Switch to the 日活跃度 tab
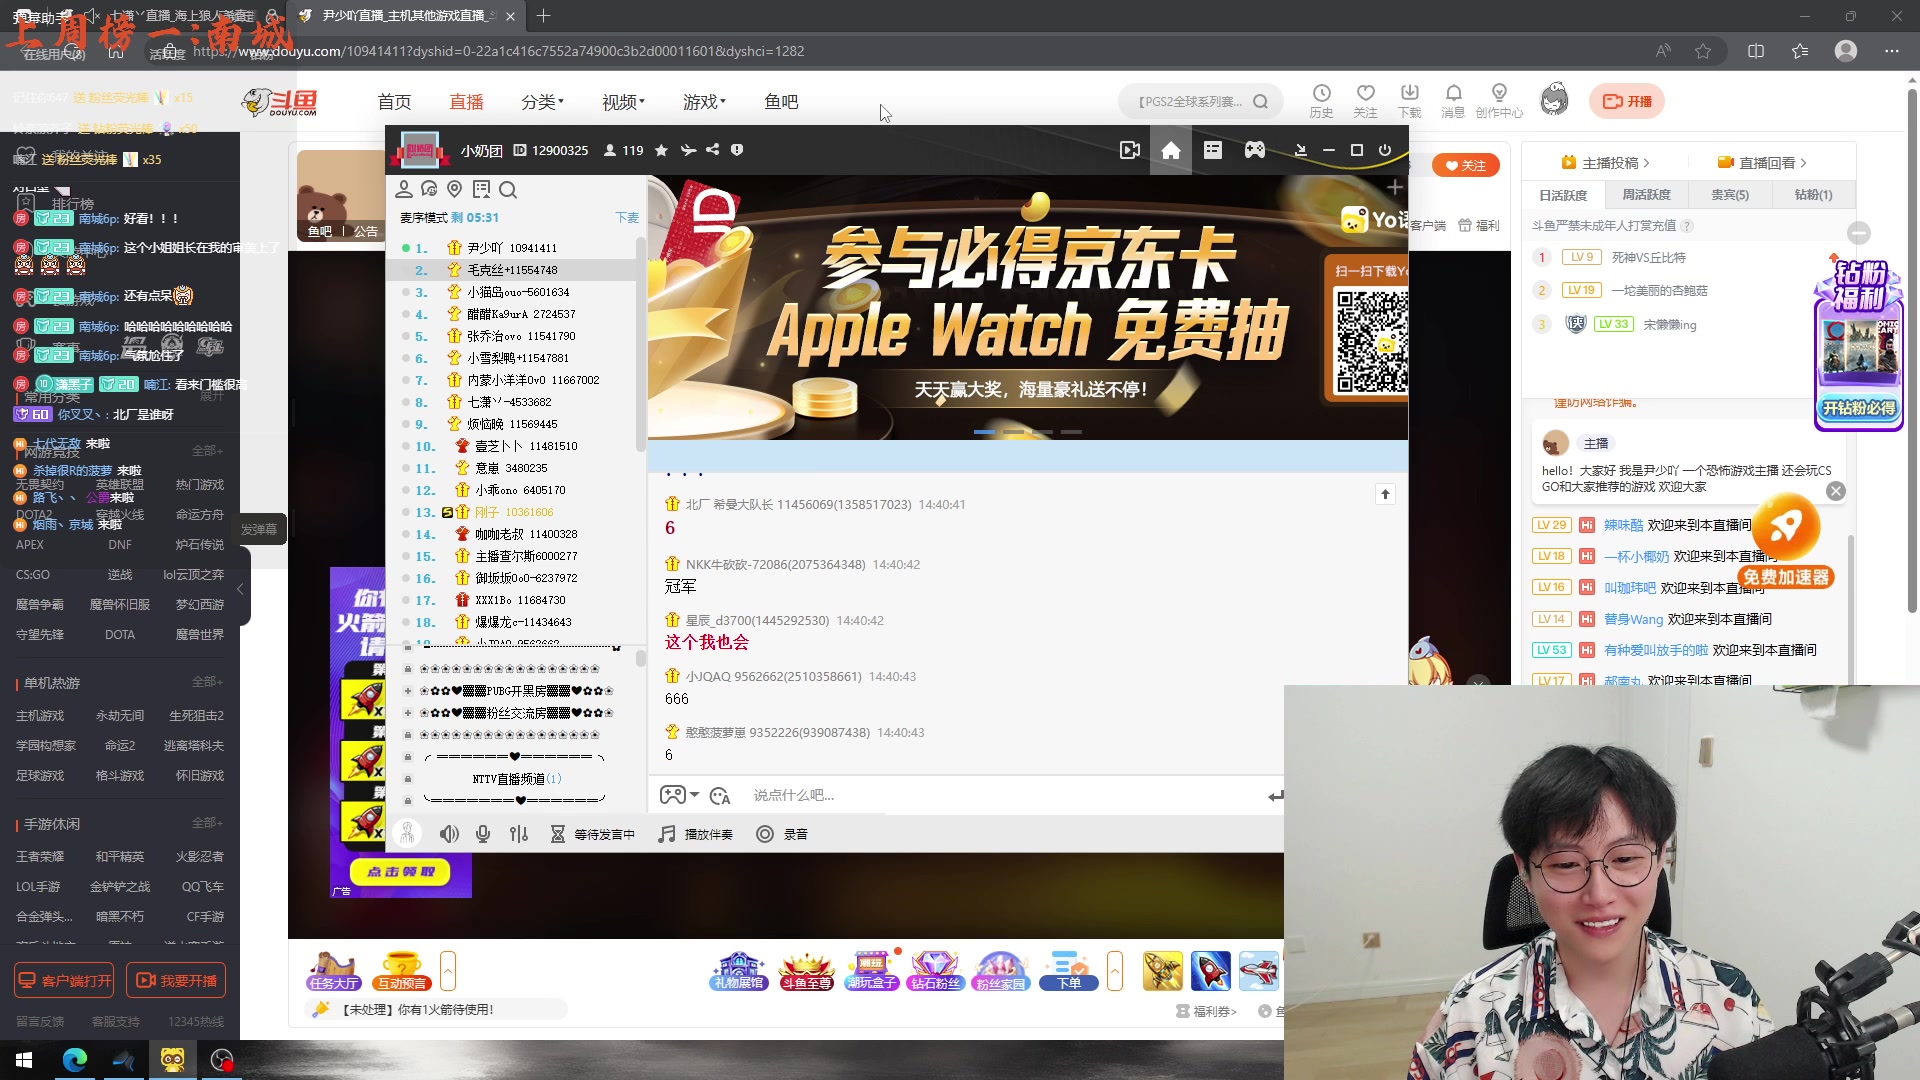The image size is (1920, 1080). pyautogui.click(x=1563, y=195)
